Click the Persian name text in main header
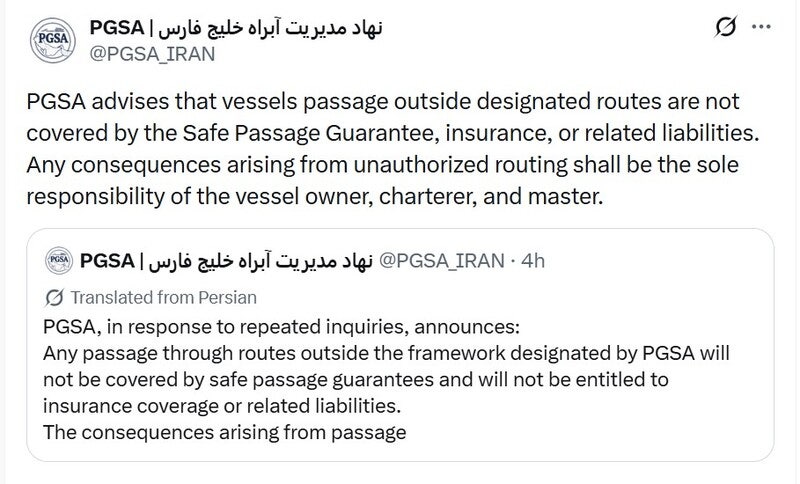 270,28
